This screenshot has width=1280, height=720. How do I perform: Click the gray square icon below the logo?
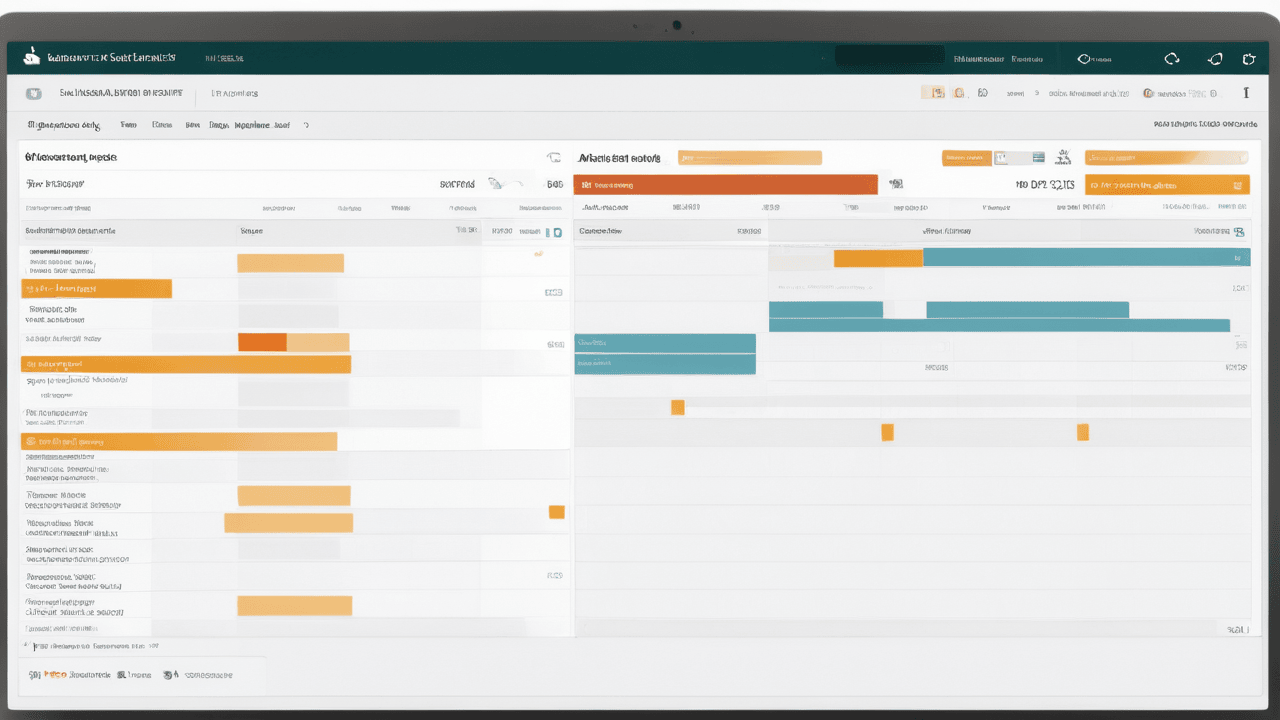pos(35,94)
